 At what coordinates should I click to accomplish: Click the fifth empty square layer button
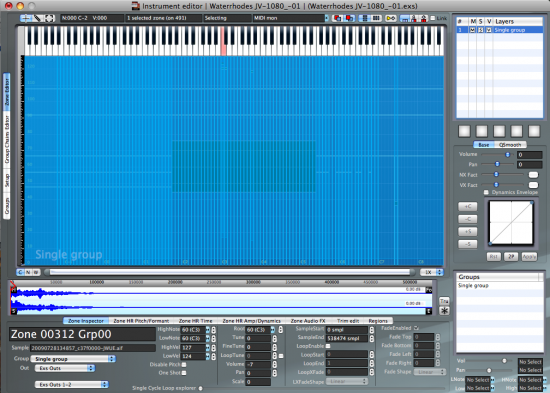click(534, 131)
